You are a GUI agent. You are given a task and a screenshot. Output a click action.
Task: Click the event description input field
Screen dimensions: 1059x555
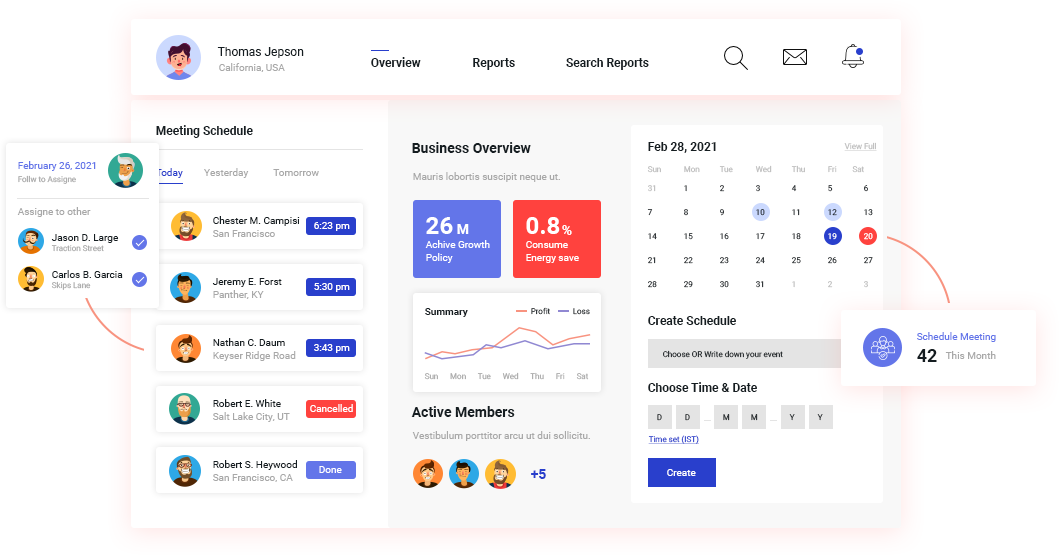click(745, 354)
